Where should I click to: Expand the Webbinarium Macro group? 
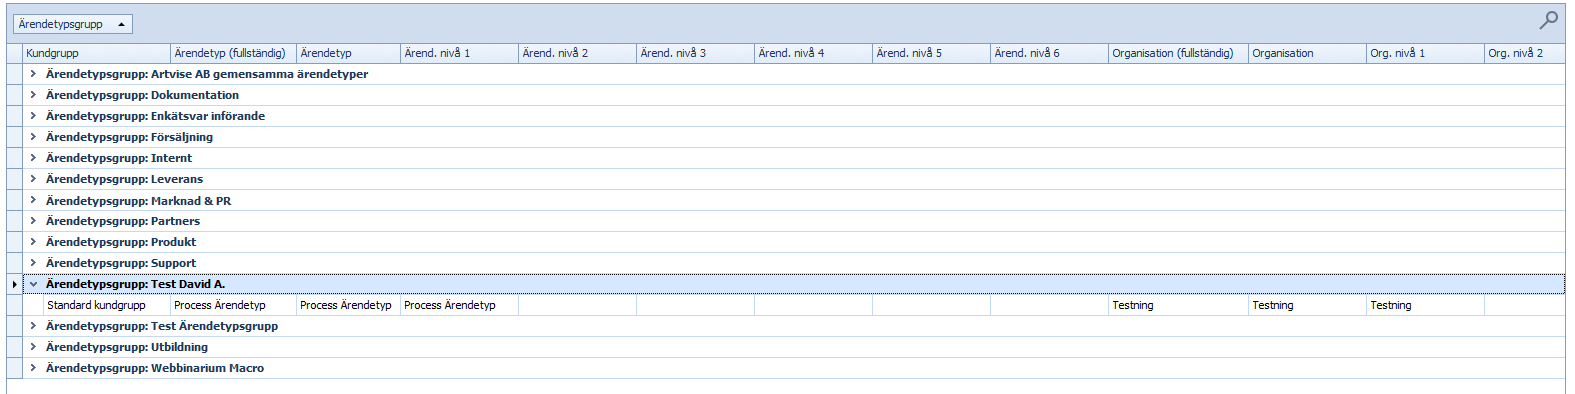click(x=33, y=368)
